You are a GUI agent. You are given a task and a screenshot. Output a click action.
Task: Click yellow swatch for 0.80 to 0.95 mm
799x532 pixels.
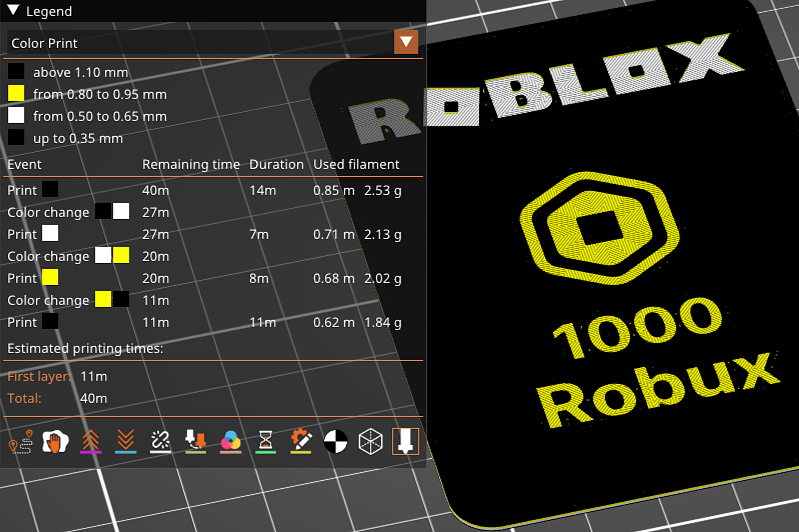(x=16, y=94)
